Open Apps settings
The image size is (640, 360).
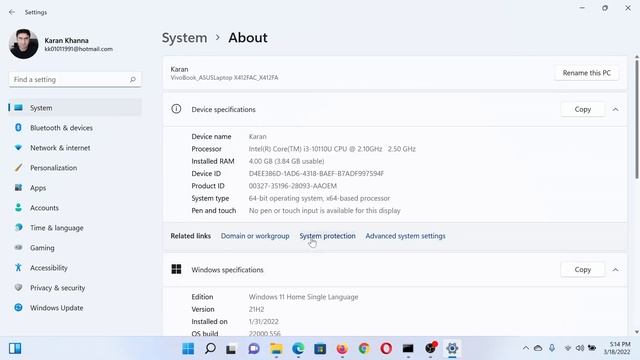(75, 188)
